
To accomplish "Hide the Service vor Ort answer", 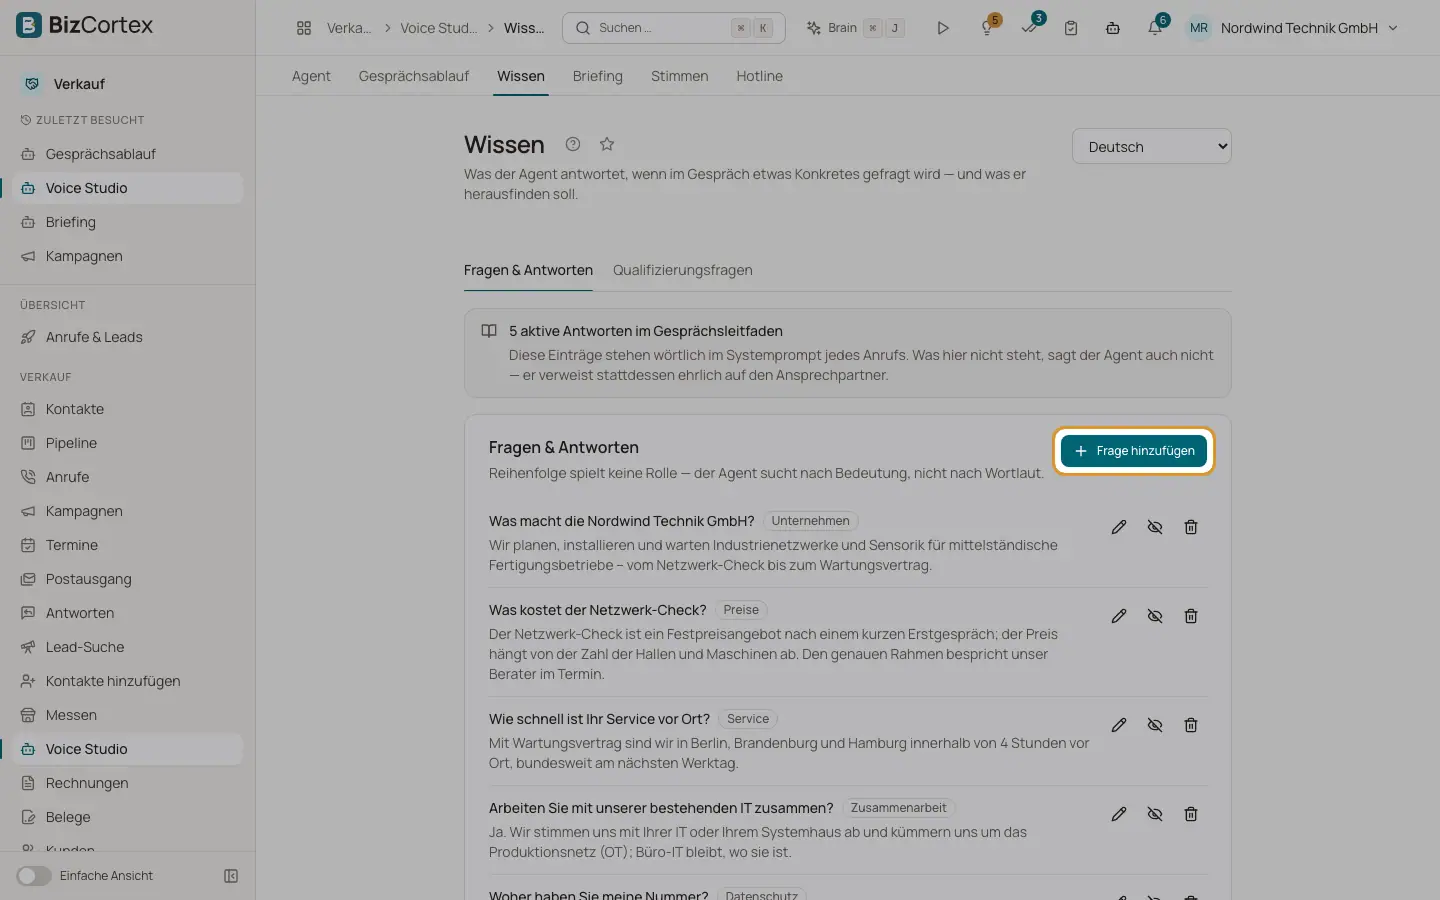I will 1155,725.
